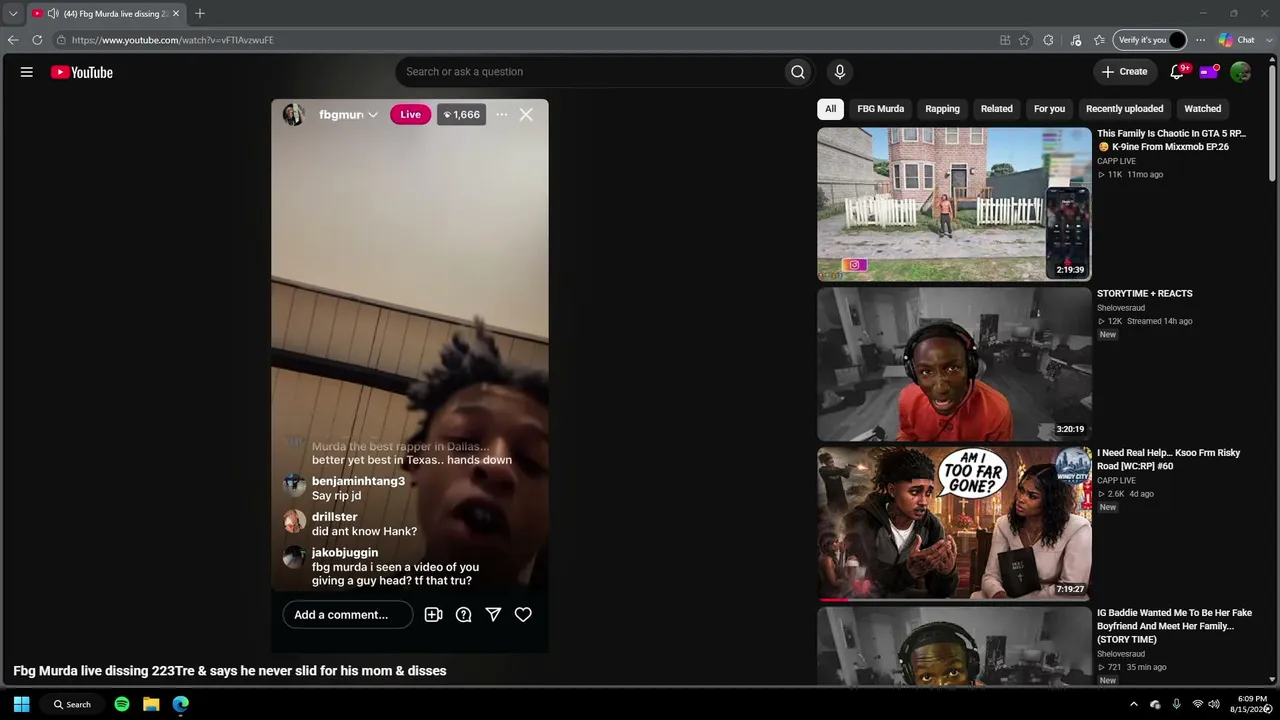
Task: Reload the page
Action: tap(37, 40)
